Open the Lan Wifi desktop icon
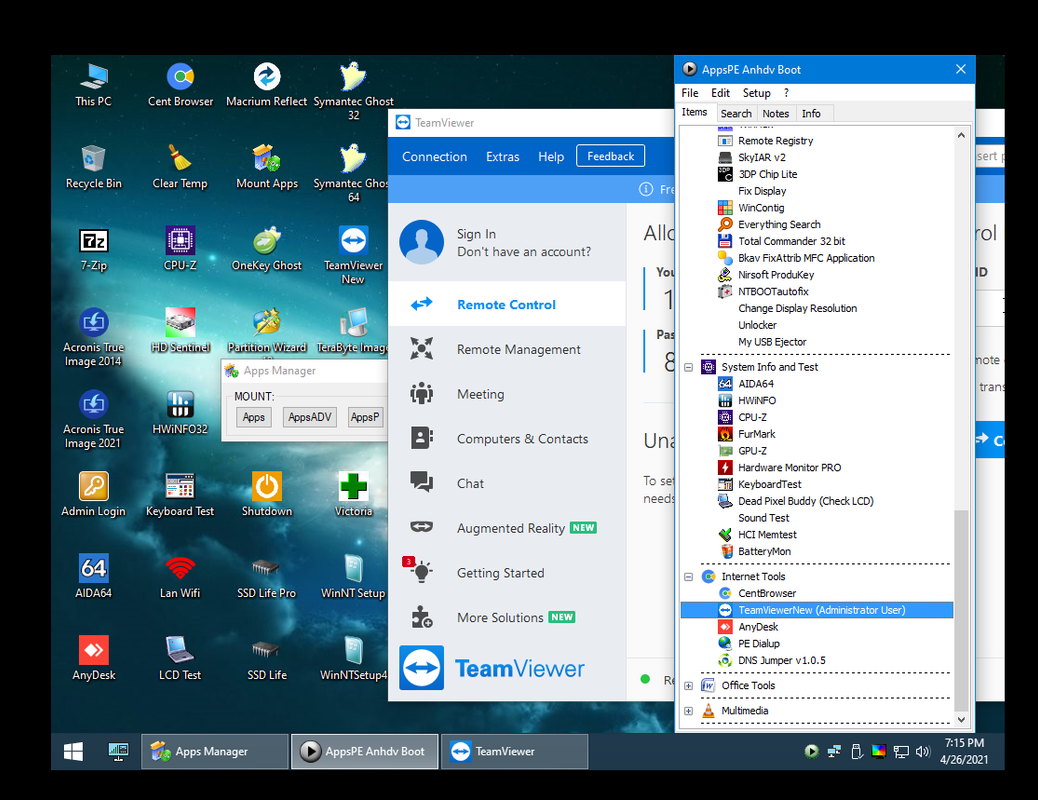Screen dimensions: 1038x800 (x=180, y=576)
